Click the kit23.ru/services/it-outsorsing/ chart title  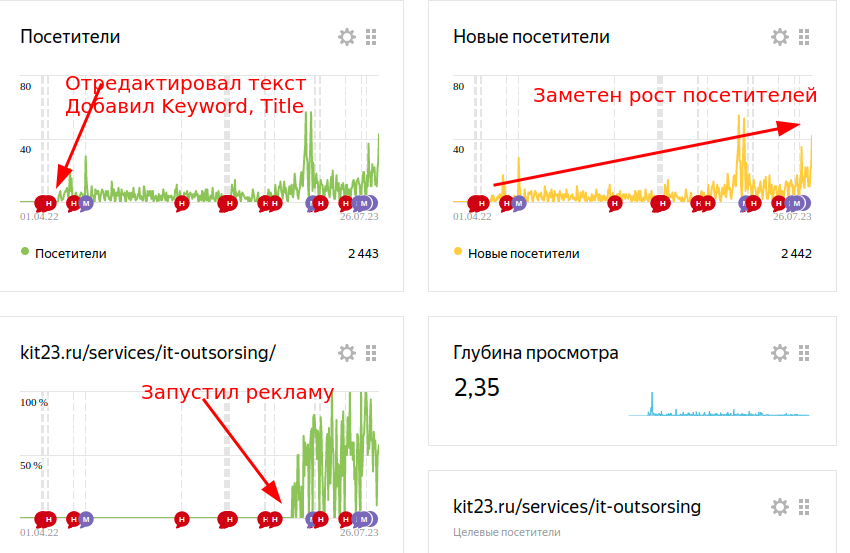(x=148, y=353)
